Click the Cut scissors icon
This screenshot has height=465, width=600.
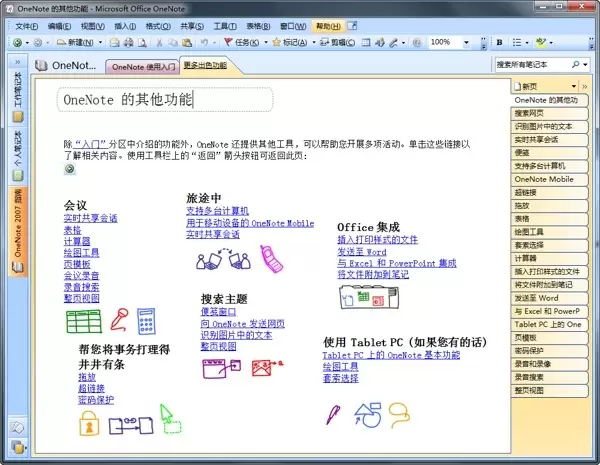point(160,42)
